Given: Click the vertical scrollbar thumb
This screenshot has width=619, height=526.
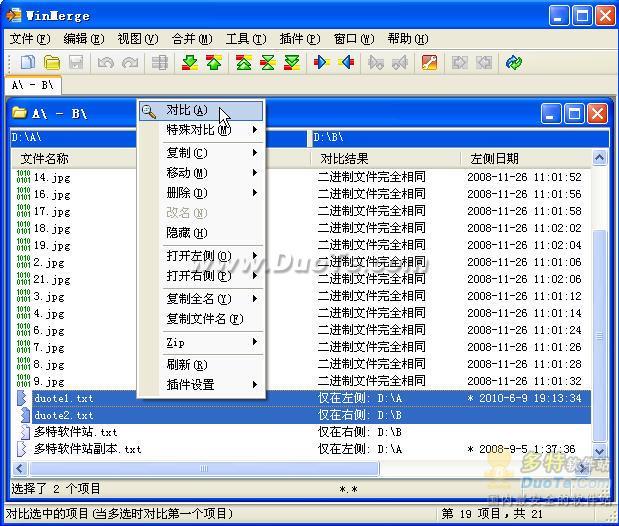Looking at the screenshot, I should point(599,336).
